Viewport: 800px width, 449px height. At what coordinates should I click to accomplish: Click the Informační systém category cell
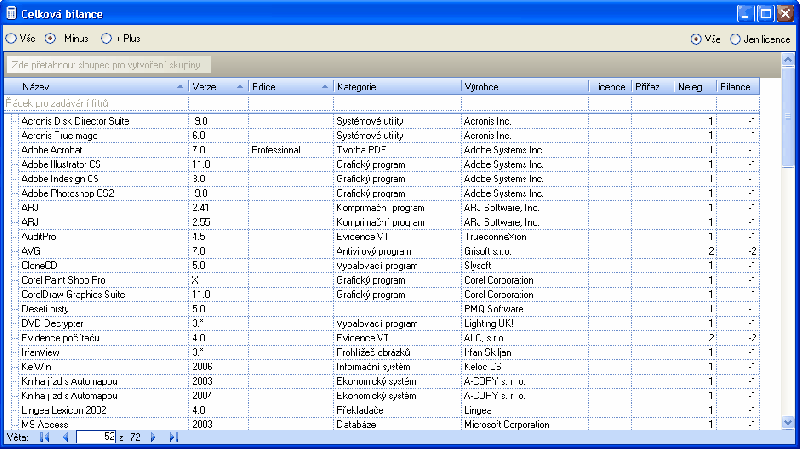tap(397, 367)
